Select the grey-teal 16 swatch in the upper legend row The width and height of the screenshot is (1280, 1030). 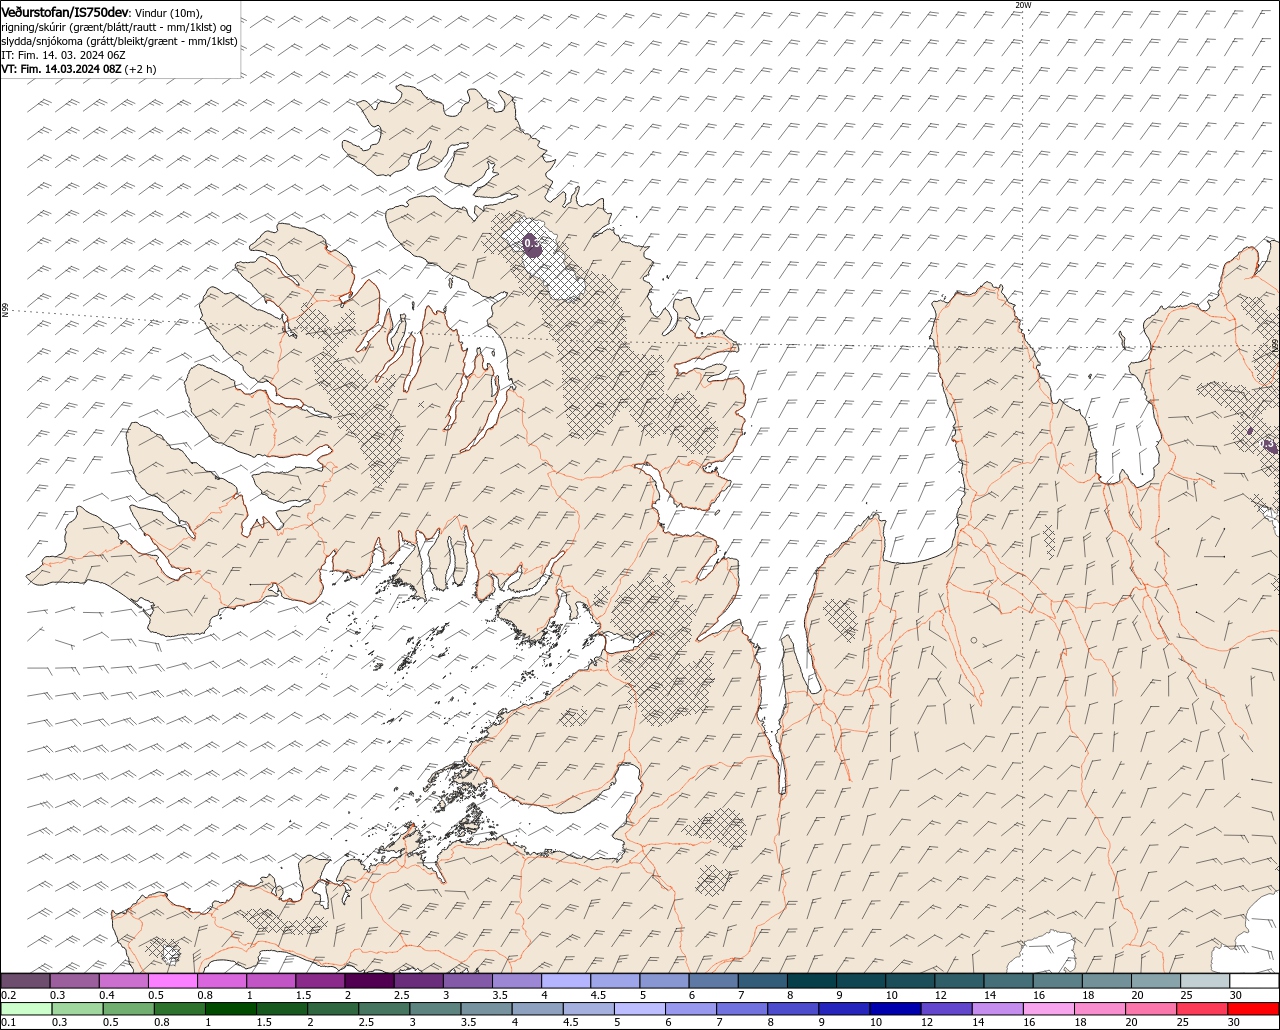click(1058, 981)
